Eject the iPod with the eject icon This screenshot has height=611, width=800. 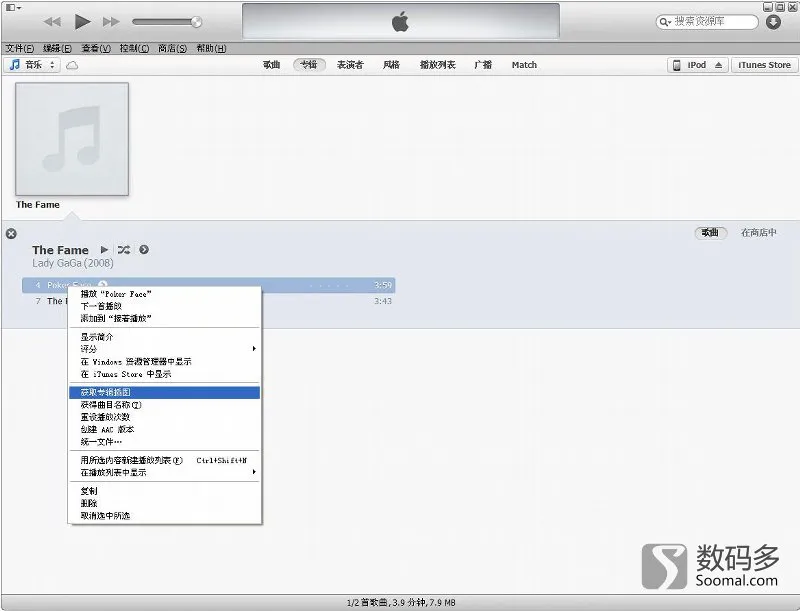pyautogui.click(x=718, y=65)
